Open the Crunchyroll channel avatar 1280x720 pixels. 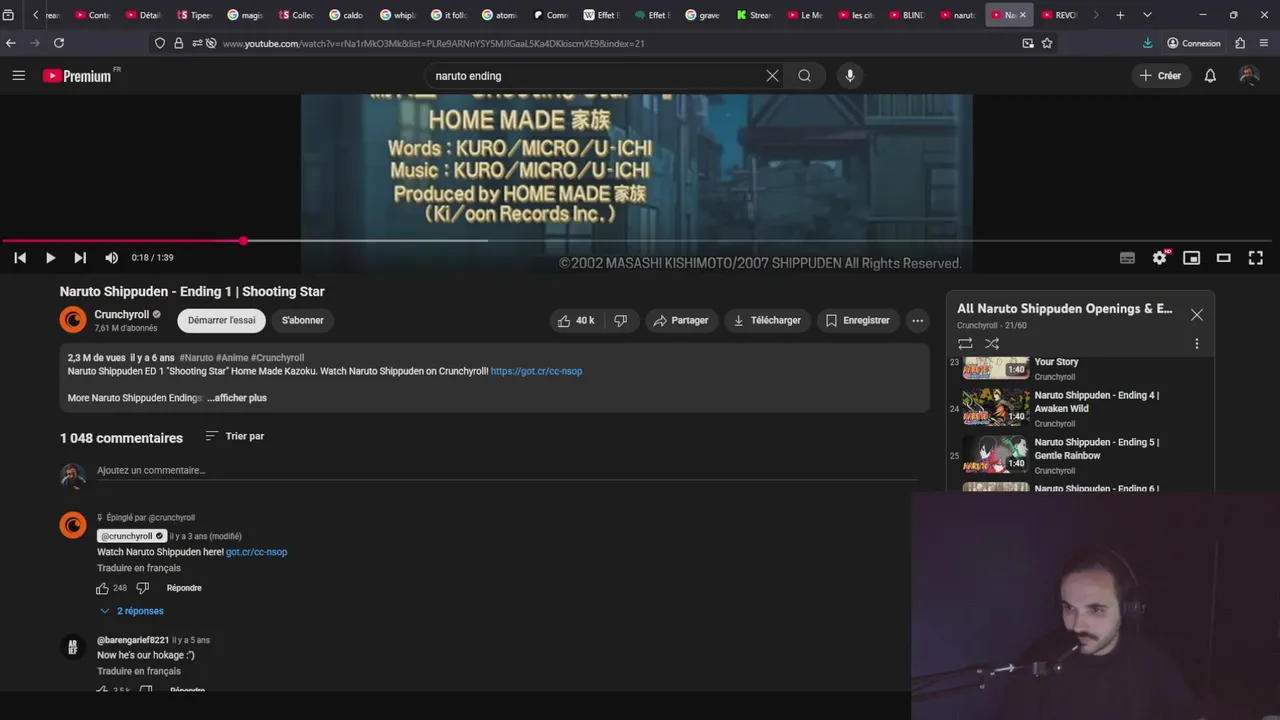coord(73,320)
